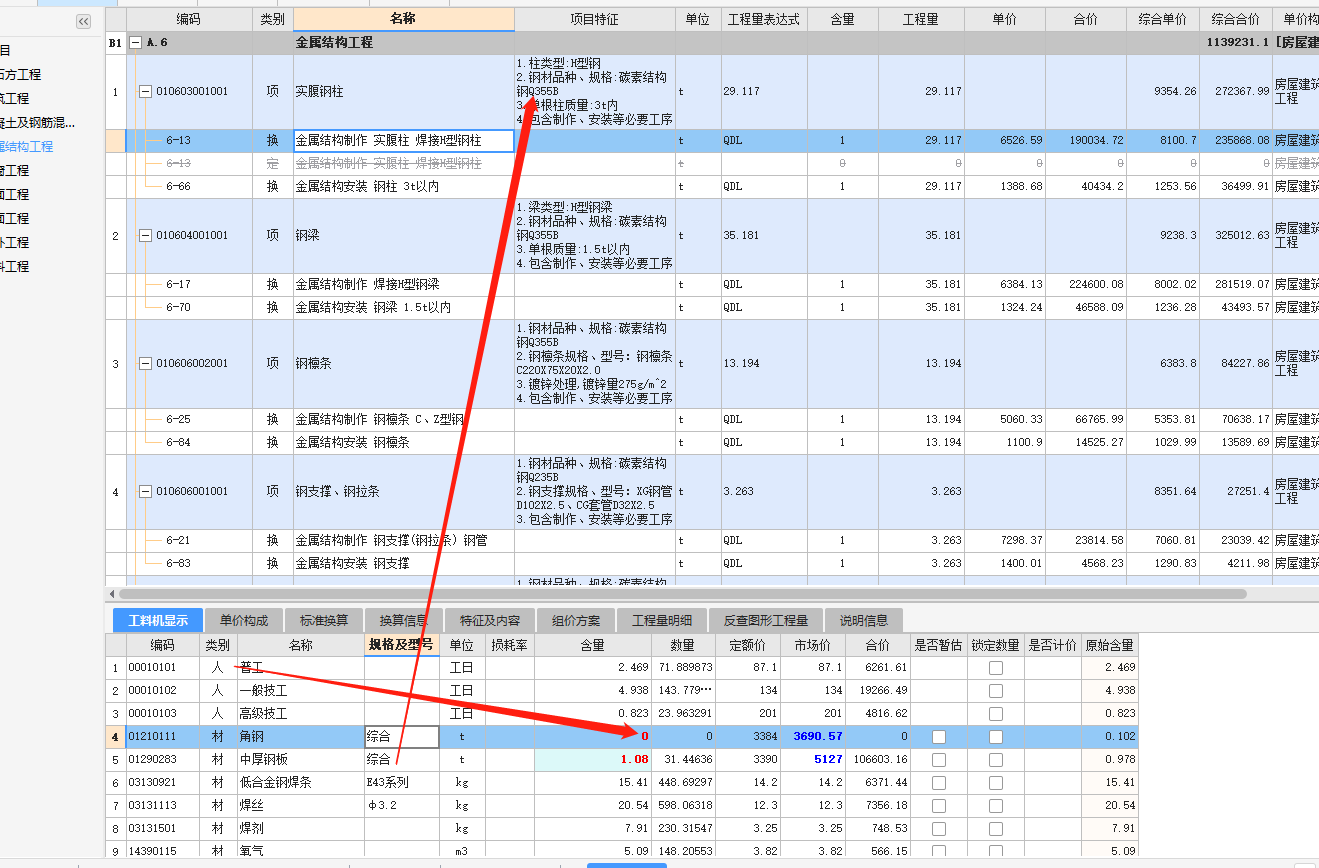
Task: Select 土及钢筋混... in the left navigation
Action: tap(37, 123)
